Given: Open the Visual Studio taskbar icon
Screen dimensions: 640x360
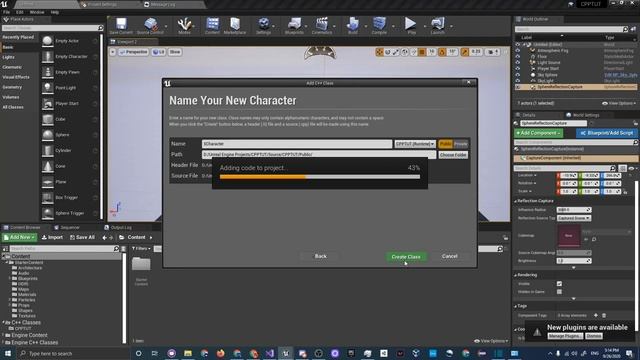Looking at the screenshot, I should point(269,353).
